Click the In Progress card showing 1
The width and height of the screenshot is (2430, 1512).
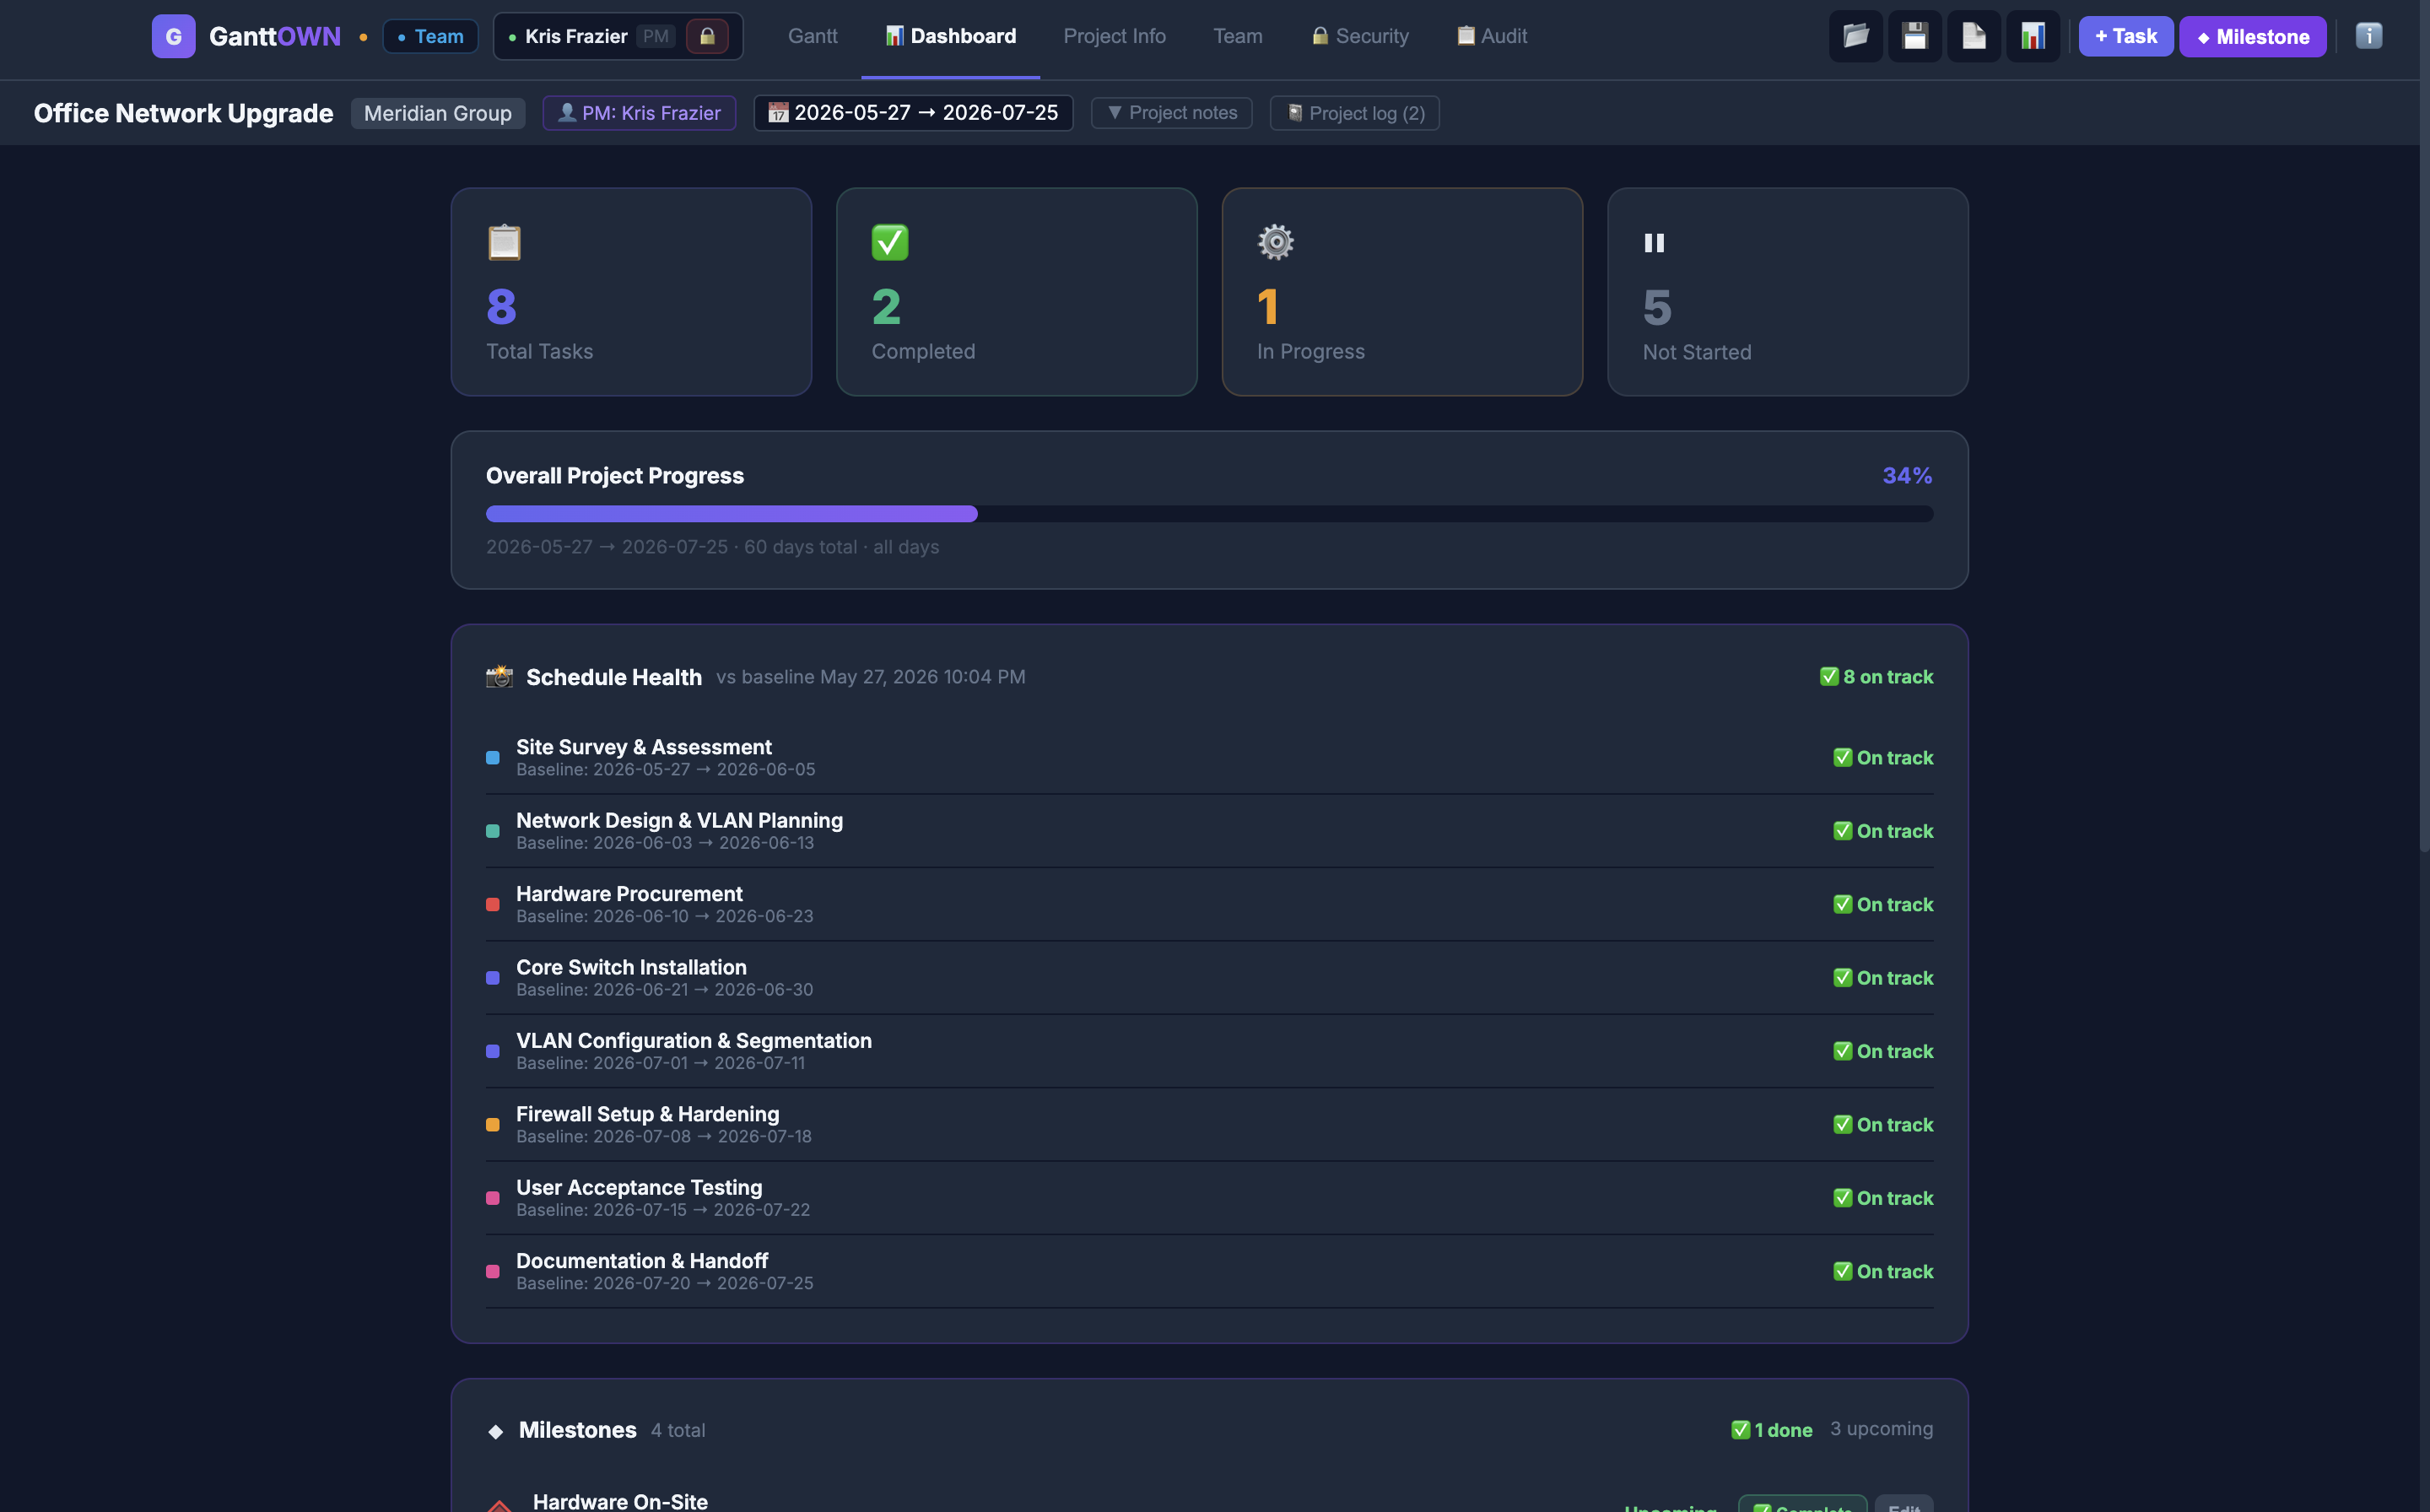point(1402,292)
